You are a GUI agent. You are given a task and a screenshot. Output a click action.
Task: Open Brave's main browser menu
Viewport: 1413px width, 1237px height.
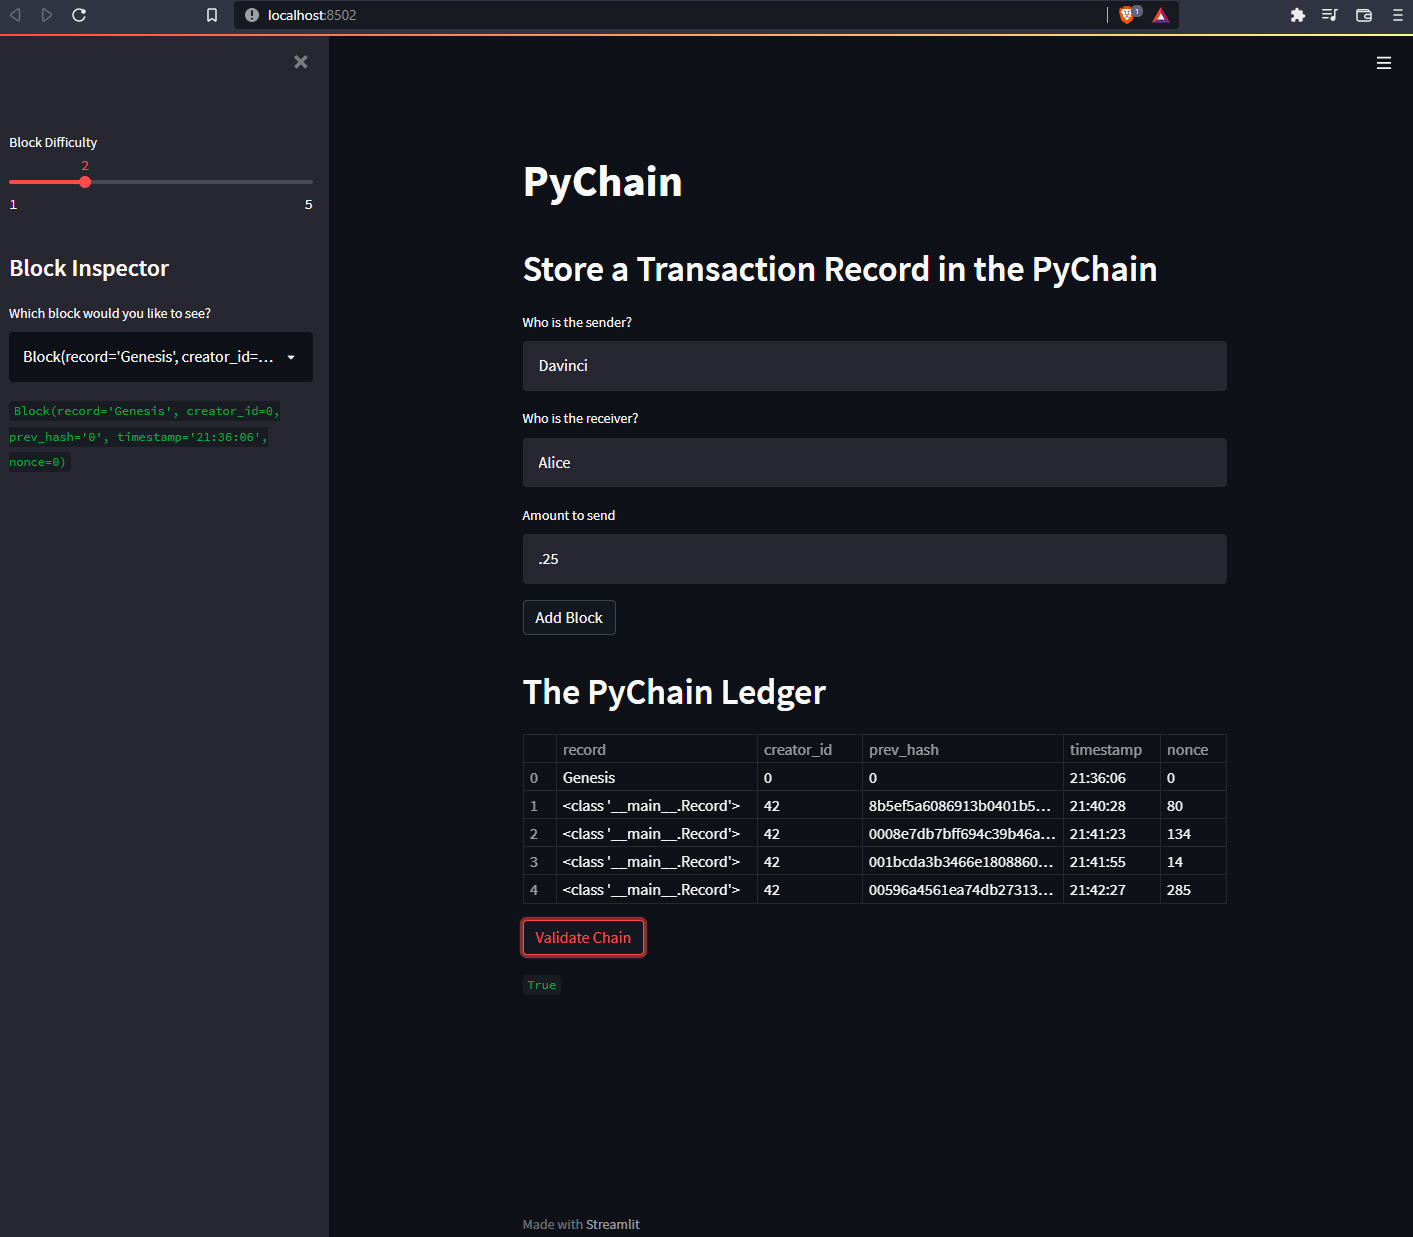[x=1398, y=15]
